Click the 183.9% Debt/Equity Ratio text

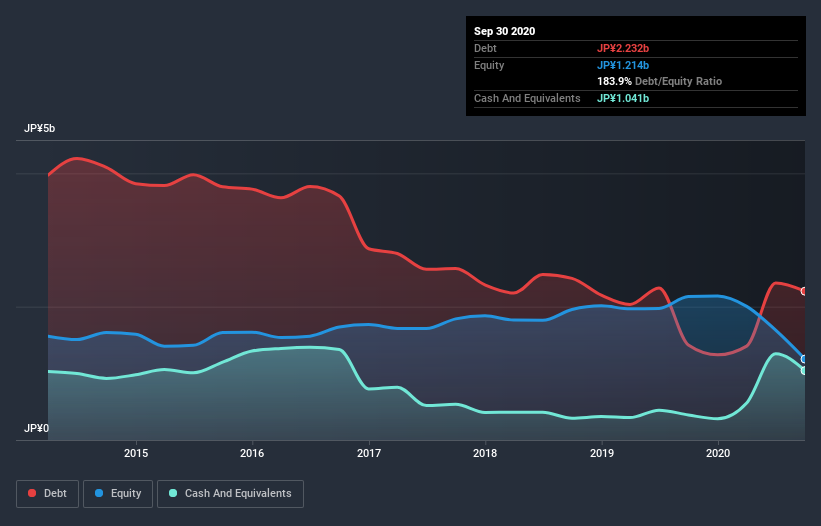[x=660, y=82]
